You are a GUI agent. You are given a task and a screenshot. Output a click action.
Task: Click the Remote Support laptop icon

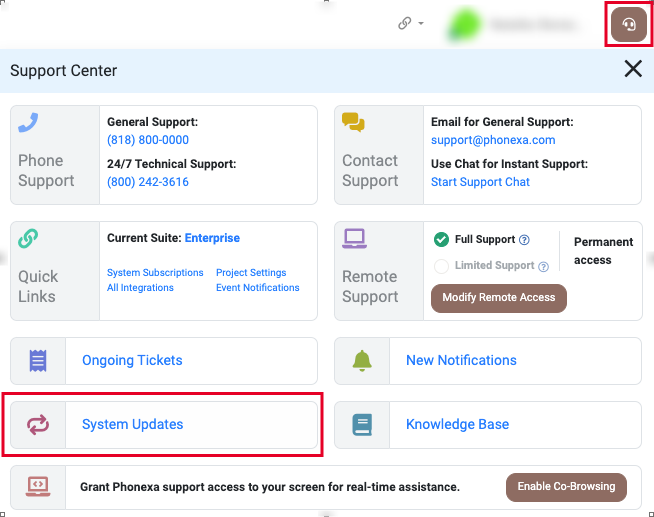coord(354,238)
